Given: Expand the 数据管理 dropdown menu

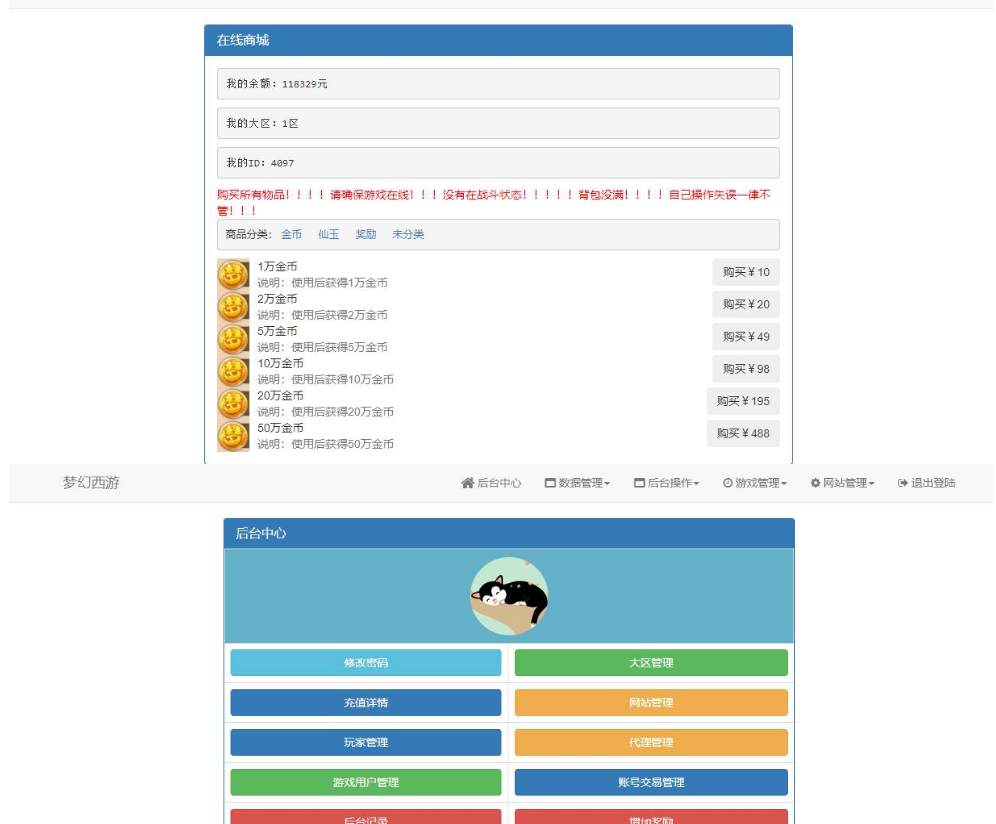Looking at the screenshot, I should coord(577,483).
